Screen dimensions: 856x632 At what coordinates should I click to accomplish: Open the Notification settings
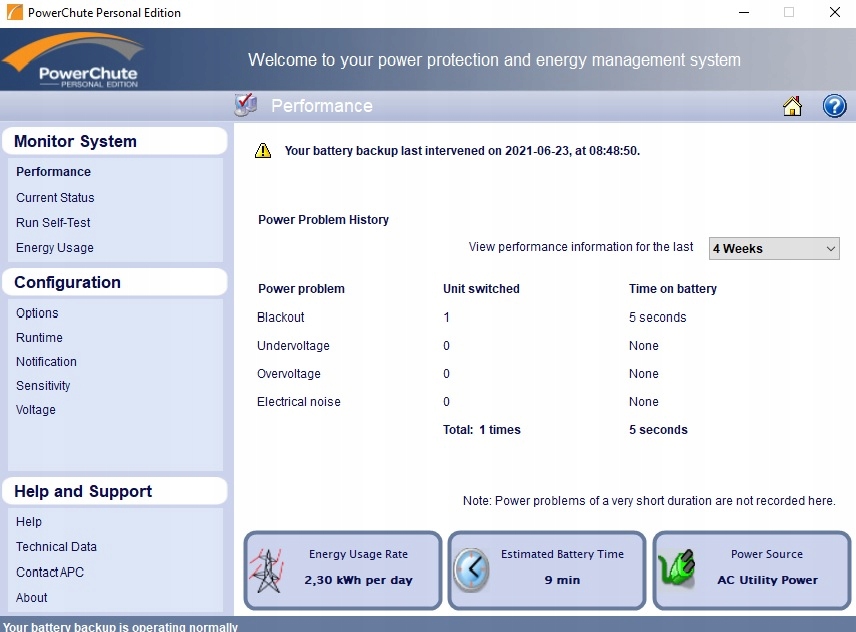pyautogui.click(x=46, y=362)
